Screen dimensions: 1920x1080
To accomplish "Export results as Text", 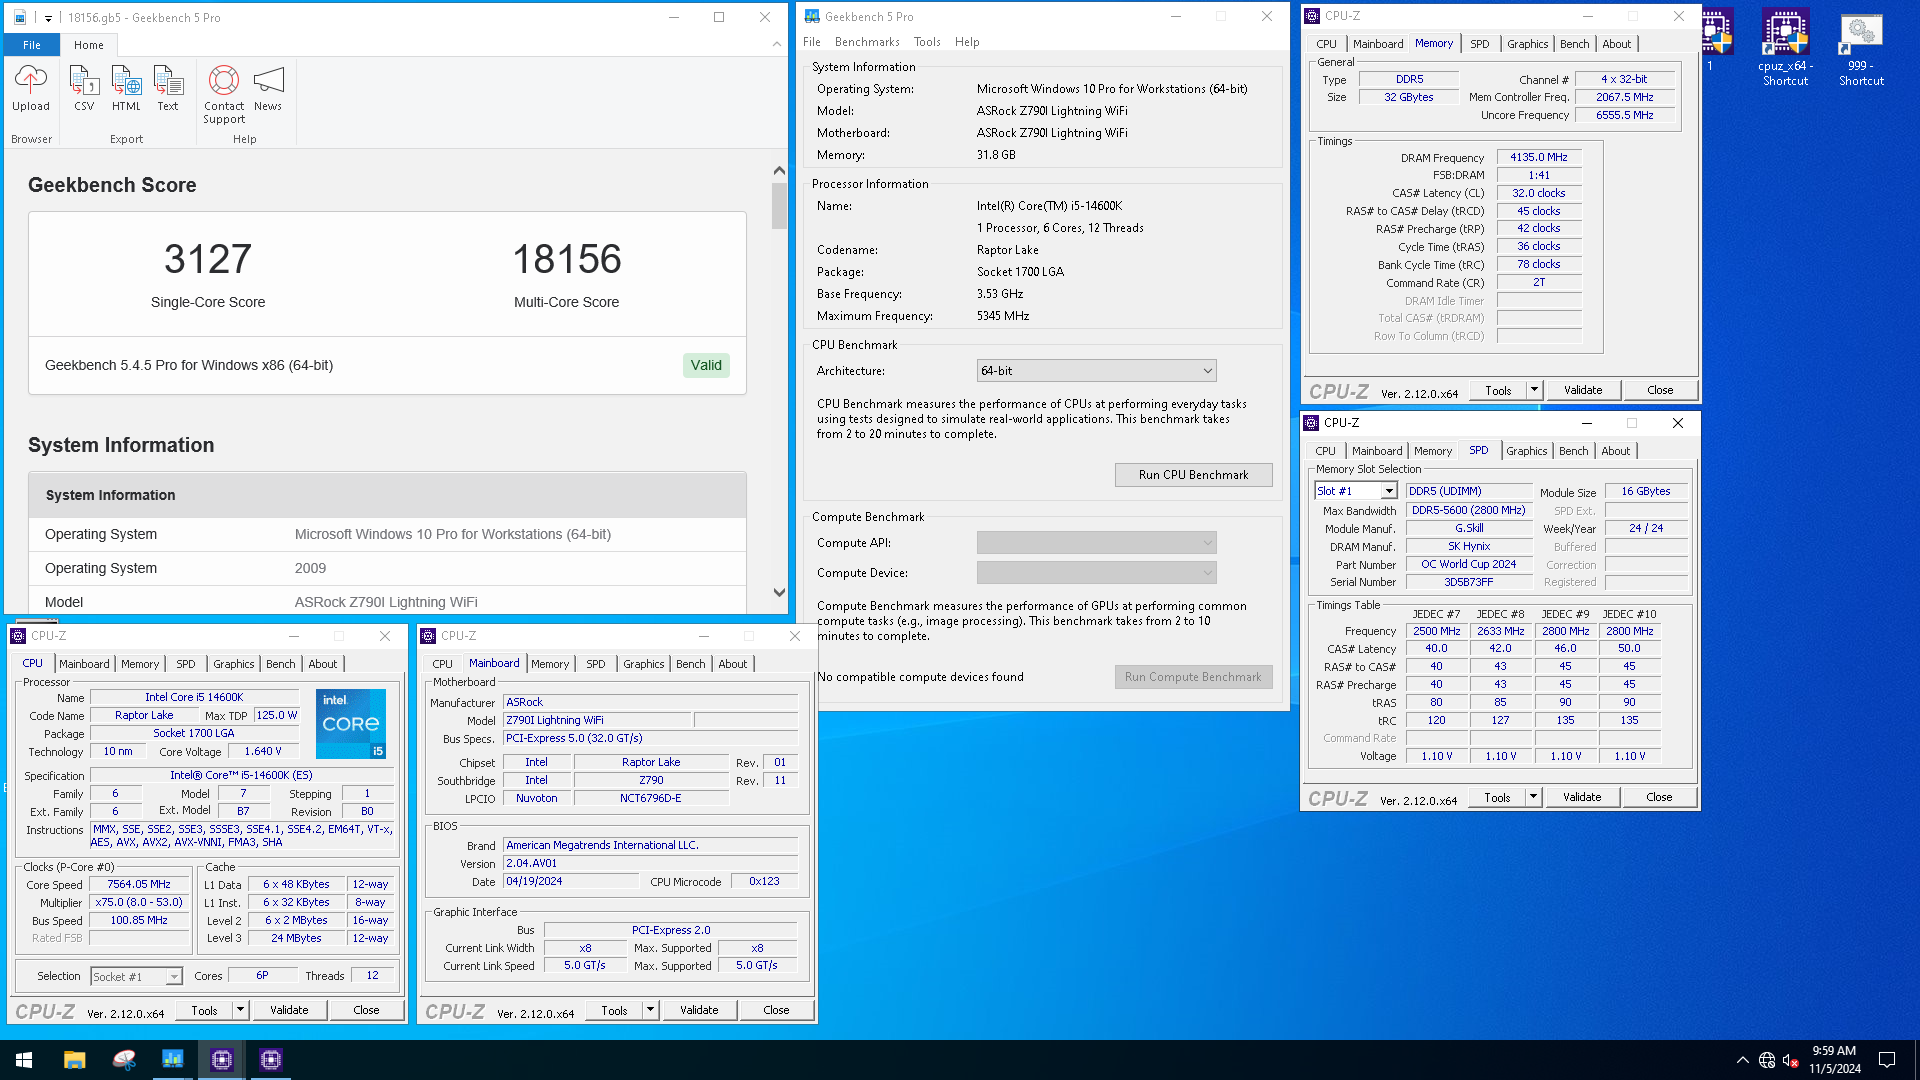I will coord(168,89).
